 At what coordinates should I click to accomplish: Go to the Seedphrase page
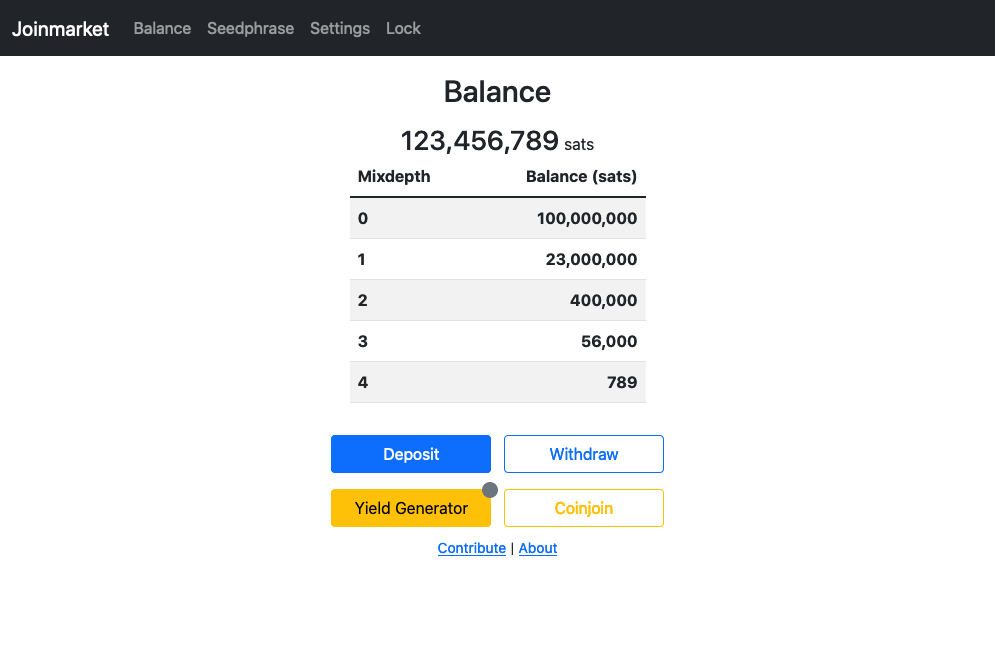251,29
